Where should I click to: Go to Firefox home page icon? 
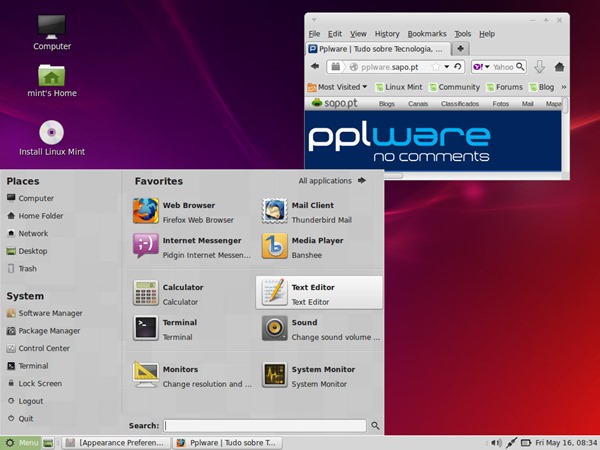pos(559,67)
